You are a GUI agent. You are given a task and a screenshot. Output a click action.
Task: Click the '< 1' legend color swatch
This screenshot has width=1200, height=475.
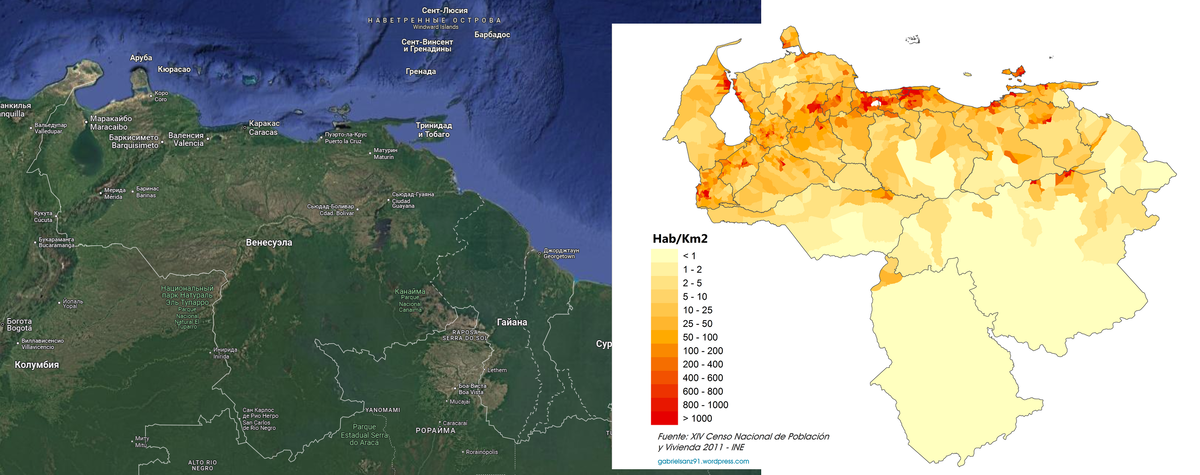pyautogui.click(x=664, y=257)
